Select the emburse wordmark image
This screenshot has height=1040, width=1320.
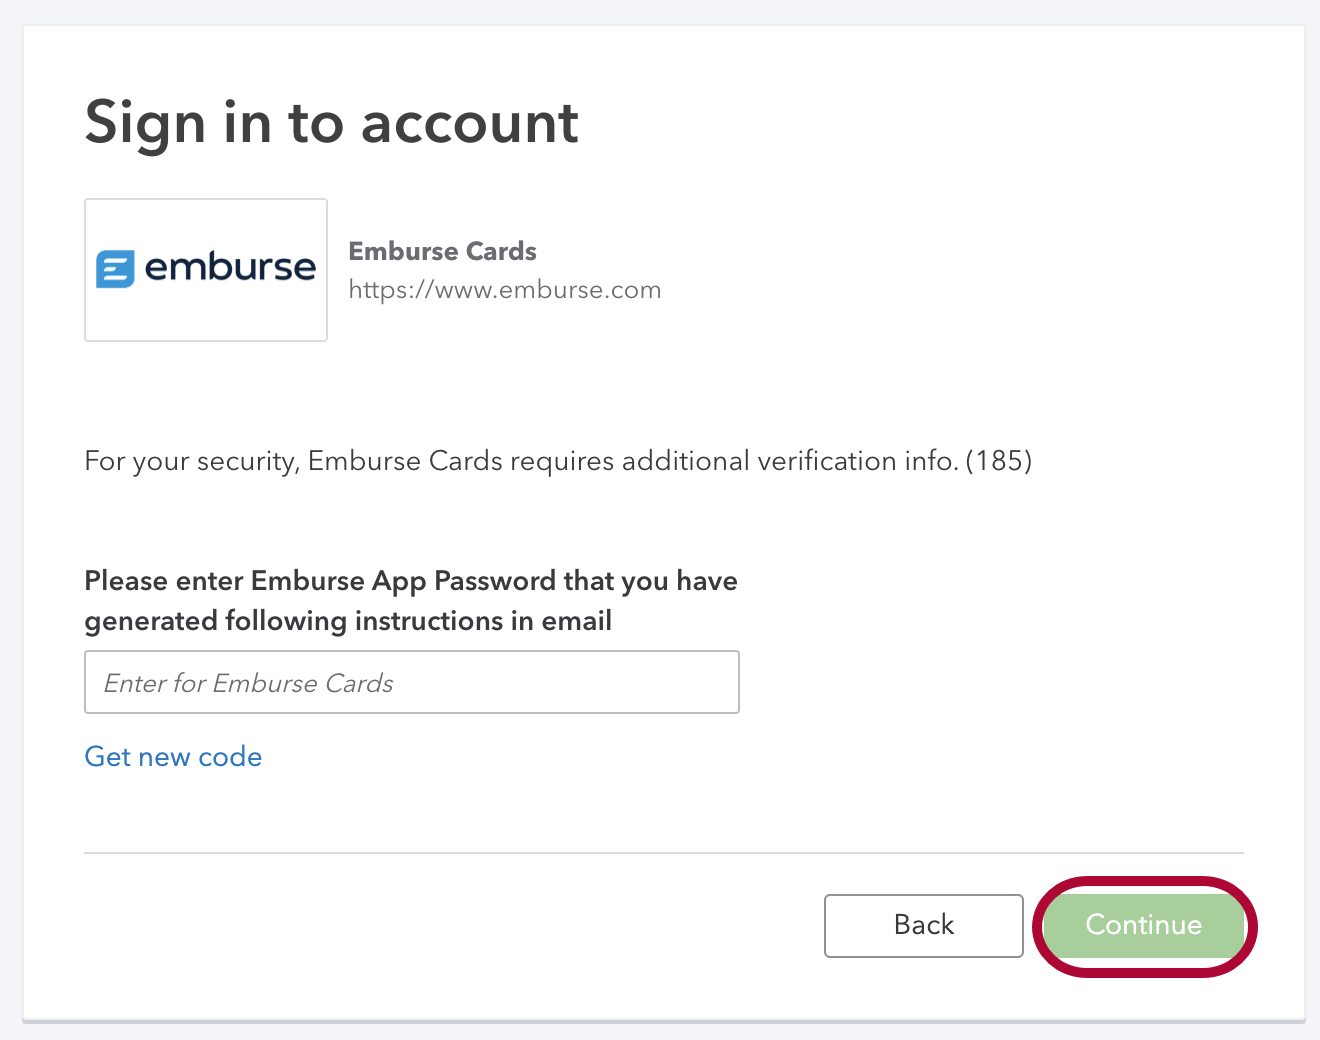click(x=229, y=268)
